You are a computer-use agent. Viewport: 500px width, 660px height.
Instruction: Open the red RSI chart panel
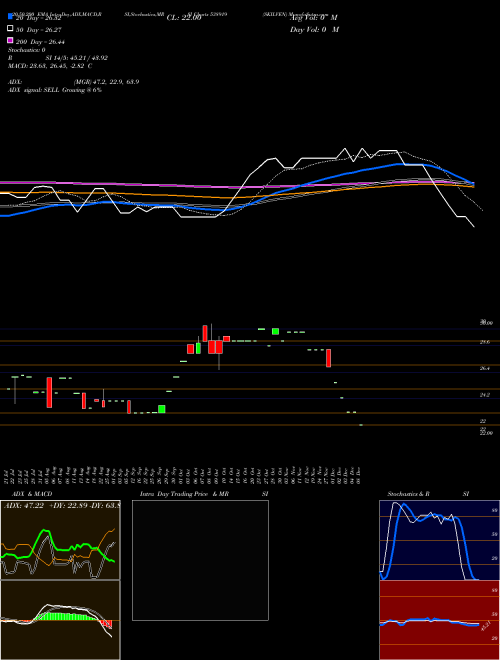[439, 620]
